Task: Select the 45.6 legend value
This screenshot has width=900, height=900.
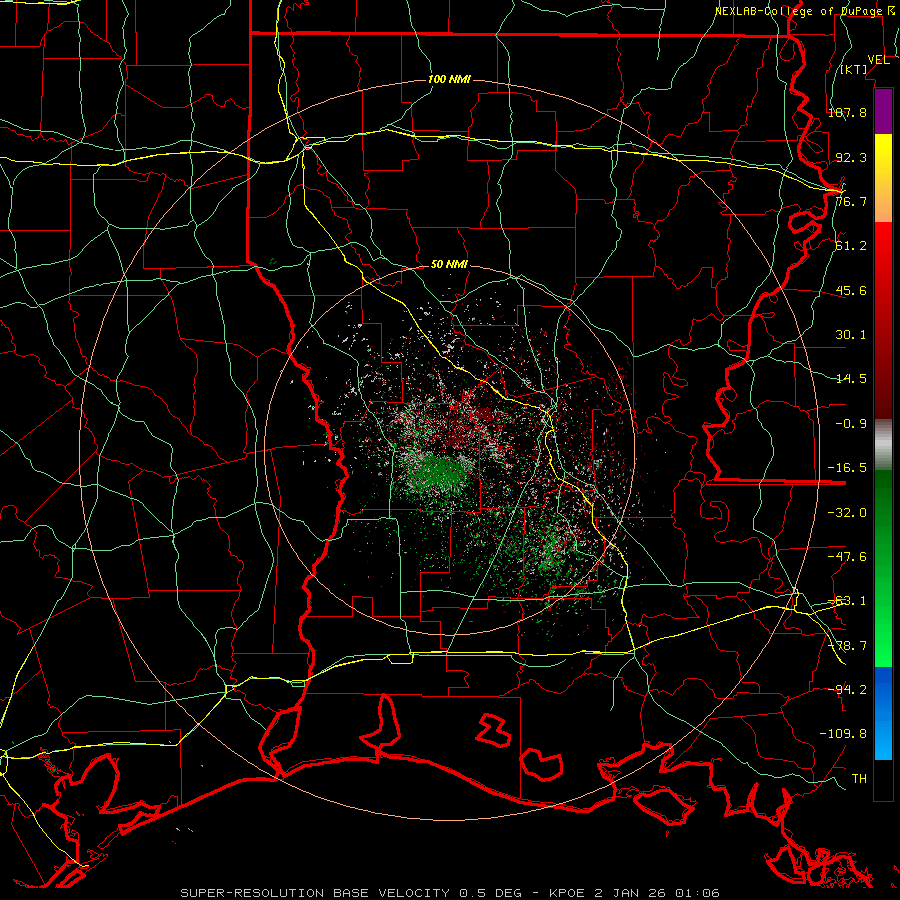Action: [851, 290]
